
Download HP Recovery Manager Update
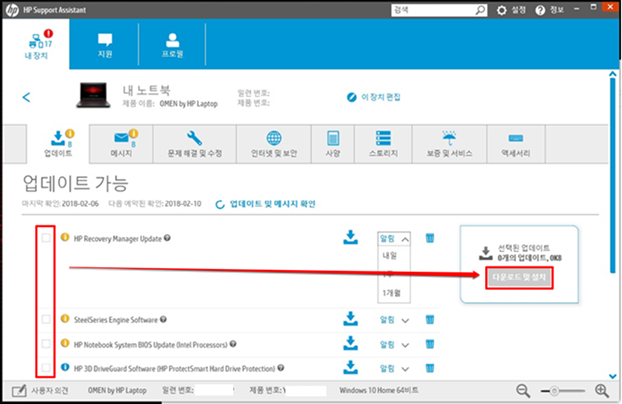click(x=350, y=237)
